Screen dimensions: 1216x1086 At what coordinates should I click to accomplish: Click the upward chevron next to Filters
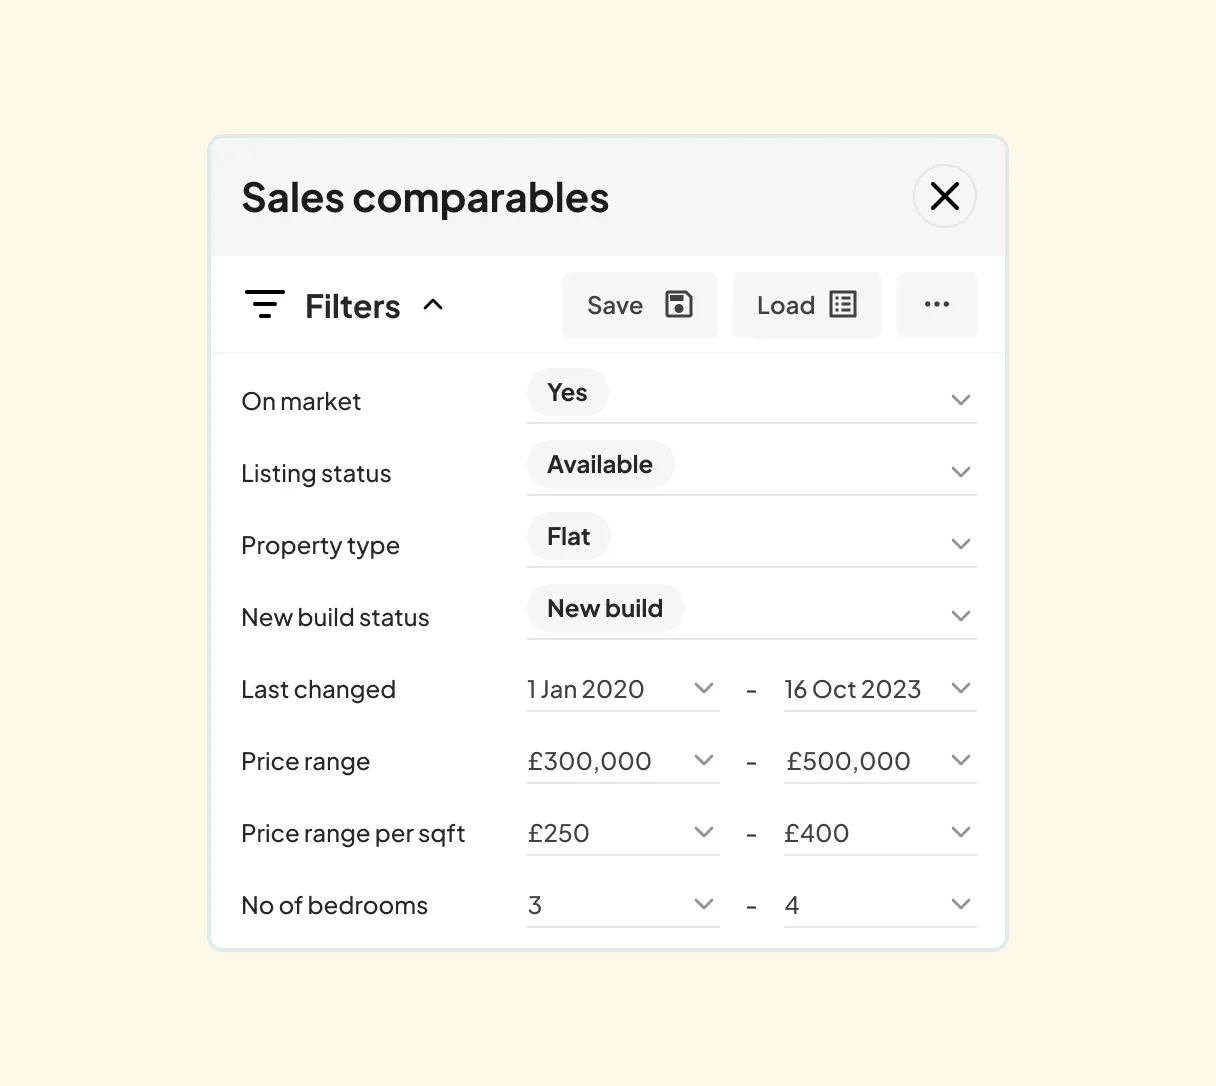(433, 305)
